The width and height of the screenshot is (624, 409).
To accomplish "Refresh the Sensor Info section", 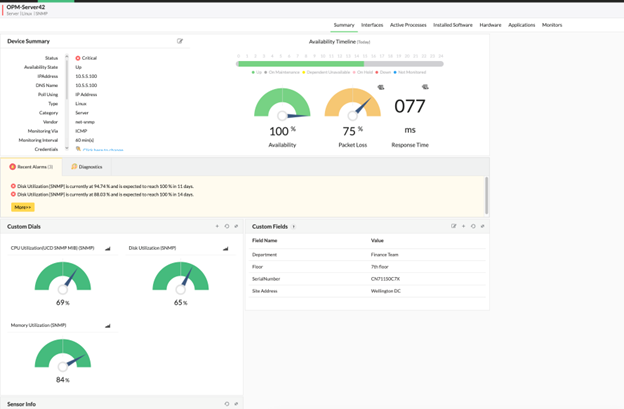I will (227, 404).
